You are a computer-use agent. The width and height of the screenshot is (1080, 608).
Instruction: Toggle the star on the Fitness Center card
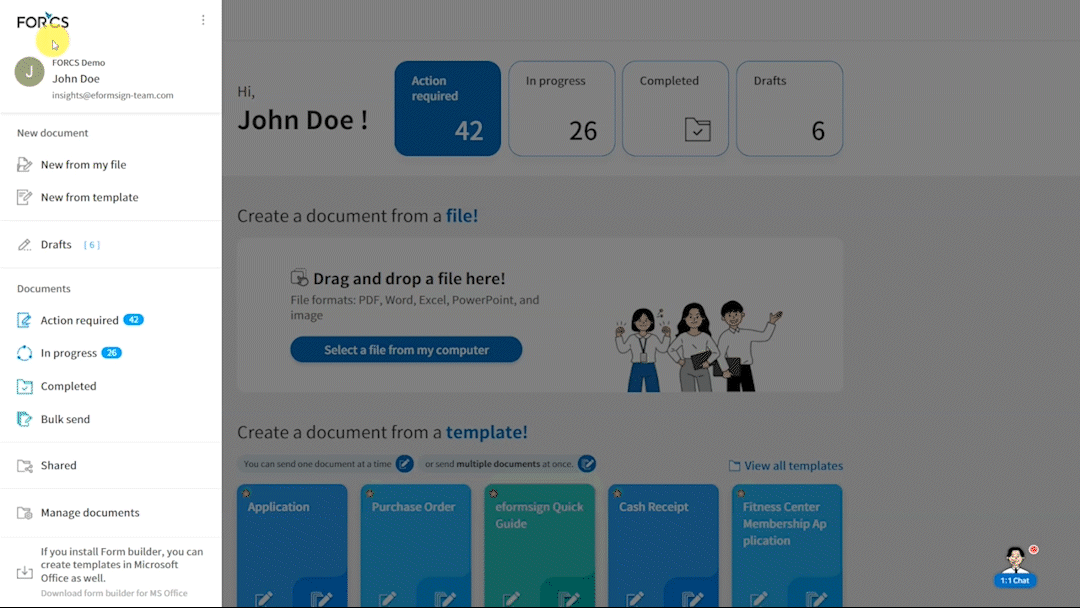740,493
